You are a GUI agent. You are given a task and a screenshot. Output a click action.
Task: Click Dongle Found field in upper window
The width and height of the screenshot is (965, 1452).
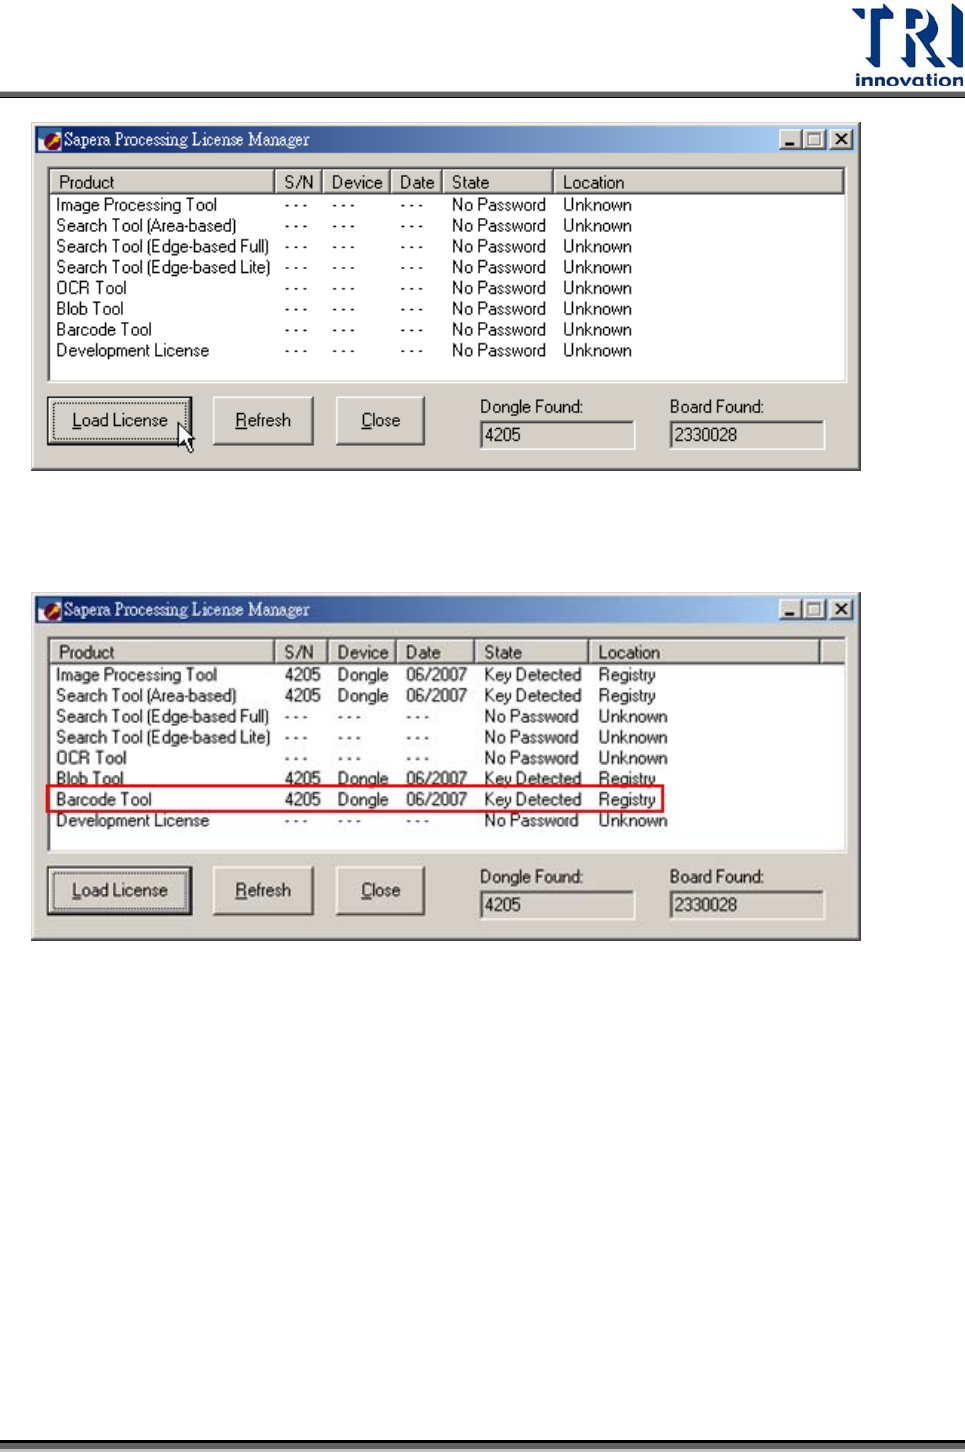coord(557,435)
